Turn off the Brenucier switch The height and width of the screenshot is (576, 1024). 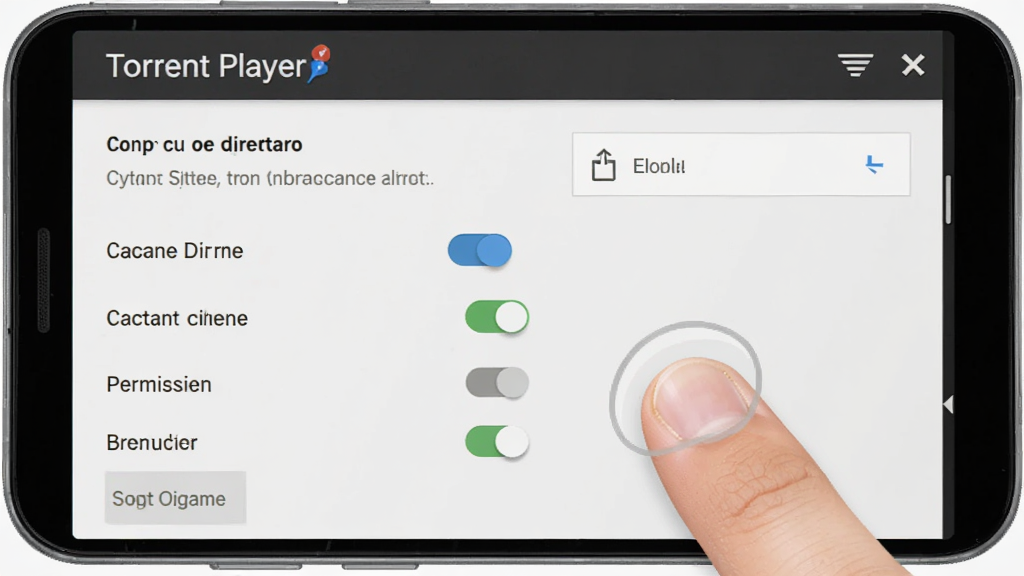(x=497, y=441)
